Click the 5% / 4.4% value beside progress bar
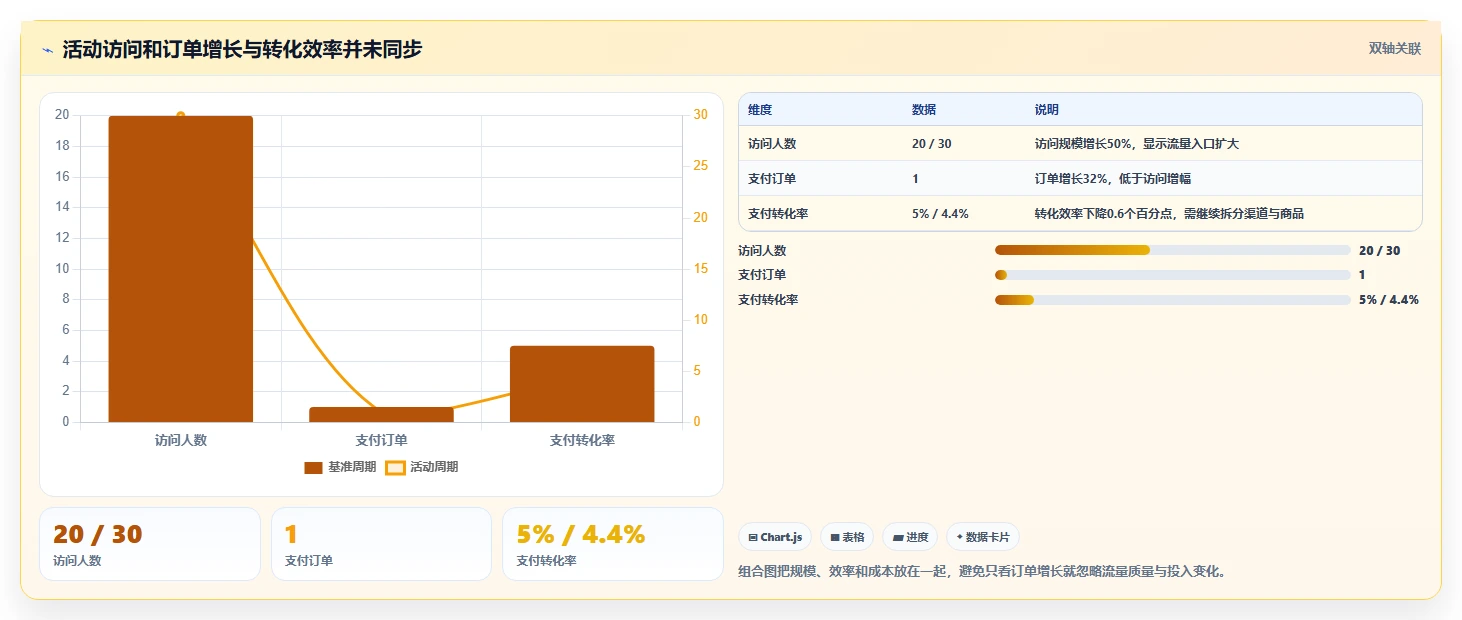 pyautogui.click(x=1389, y=300)
